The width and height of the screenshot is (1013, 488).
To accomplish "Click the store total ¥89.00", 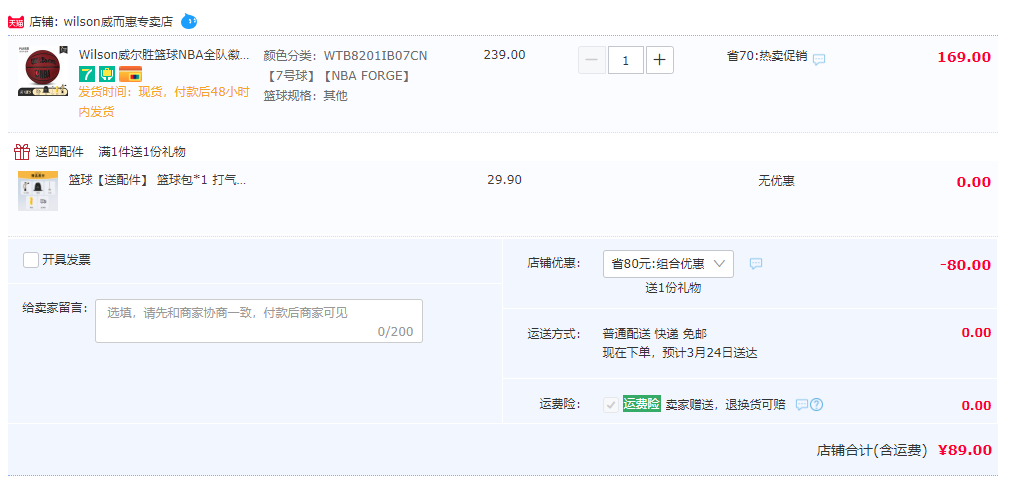I will click(964, 450).
